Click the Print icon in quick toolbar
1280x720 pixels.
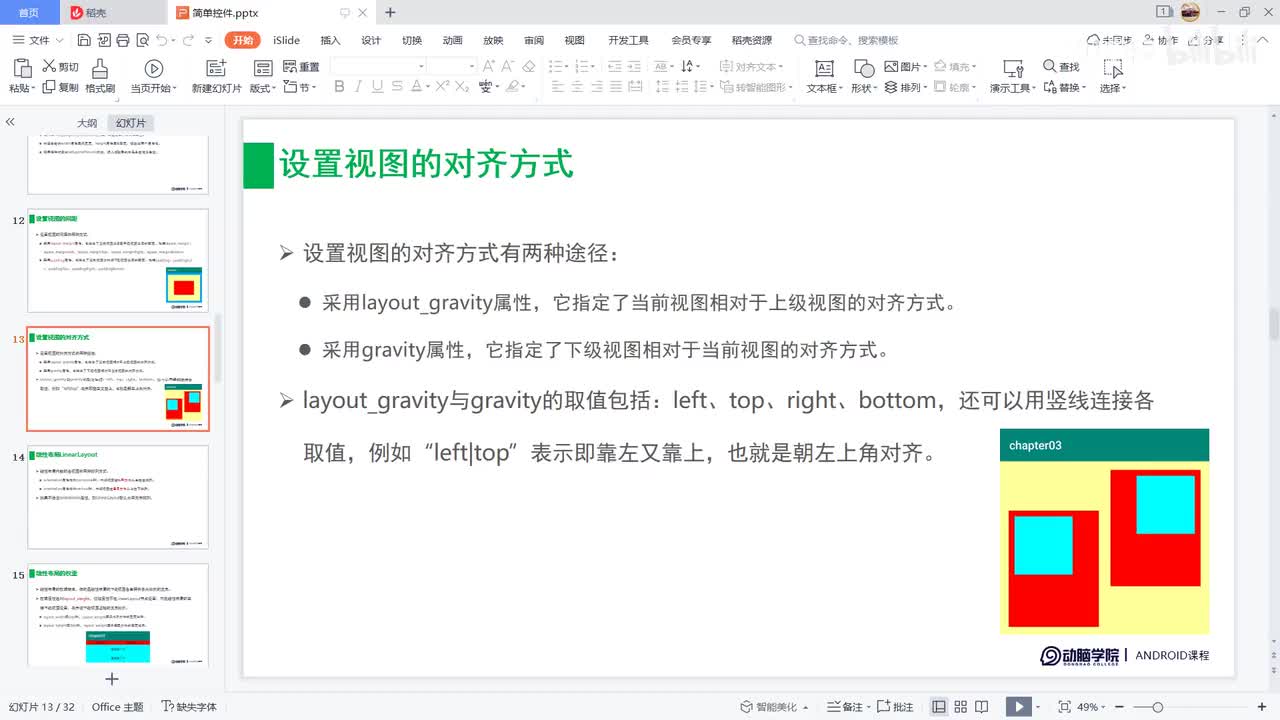(x=122, y=40)
